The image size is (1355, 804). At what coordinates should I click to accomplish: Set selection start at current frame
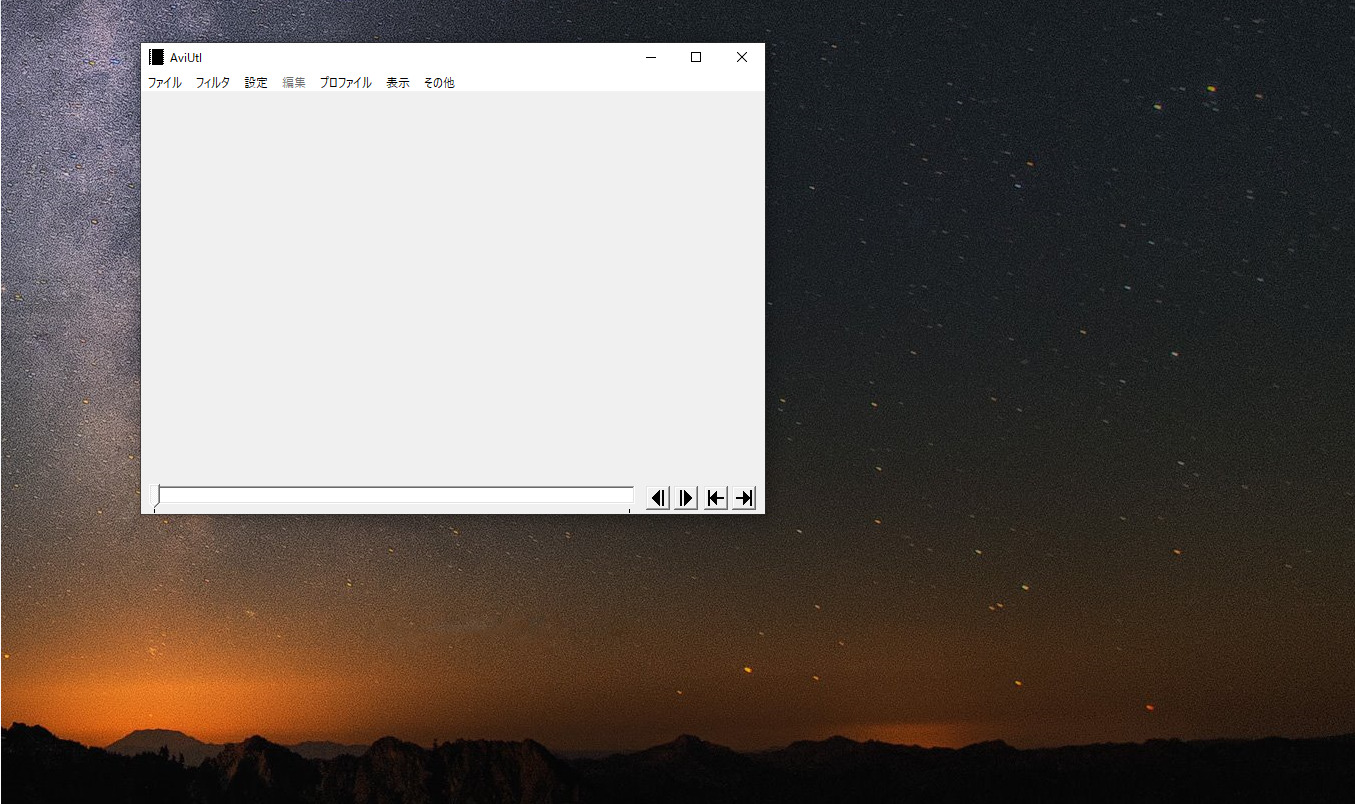(715, 498)
